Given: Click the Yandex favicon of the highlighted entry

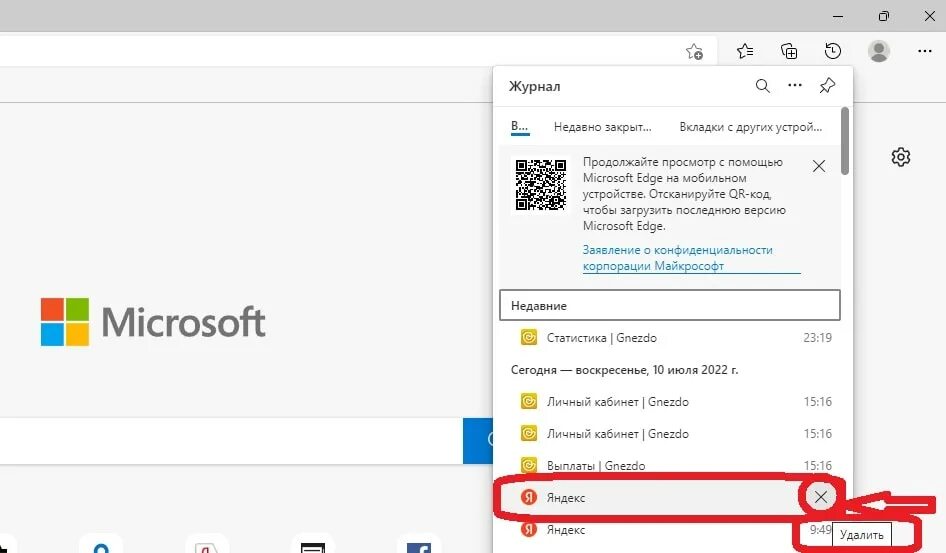Looking at the screenshot, I should (x=529, y=497).
